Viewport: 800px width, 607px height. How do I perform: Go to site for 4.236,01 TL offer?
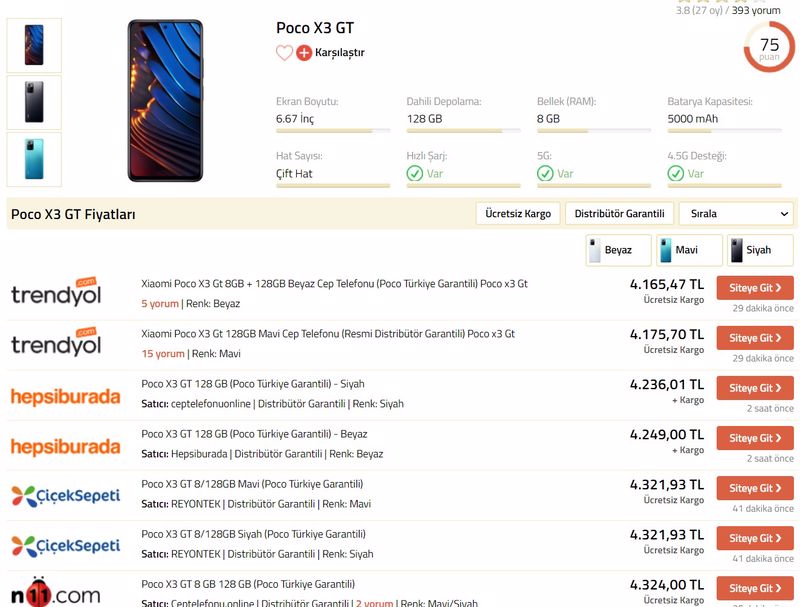[755, 388]
